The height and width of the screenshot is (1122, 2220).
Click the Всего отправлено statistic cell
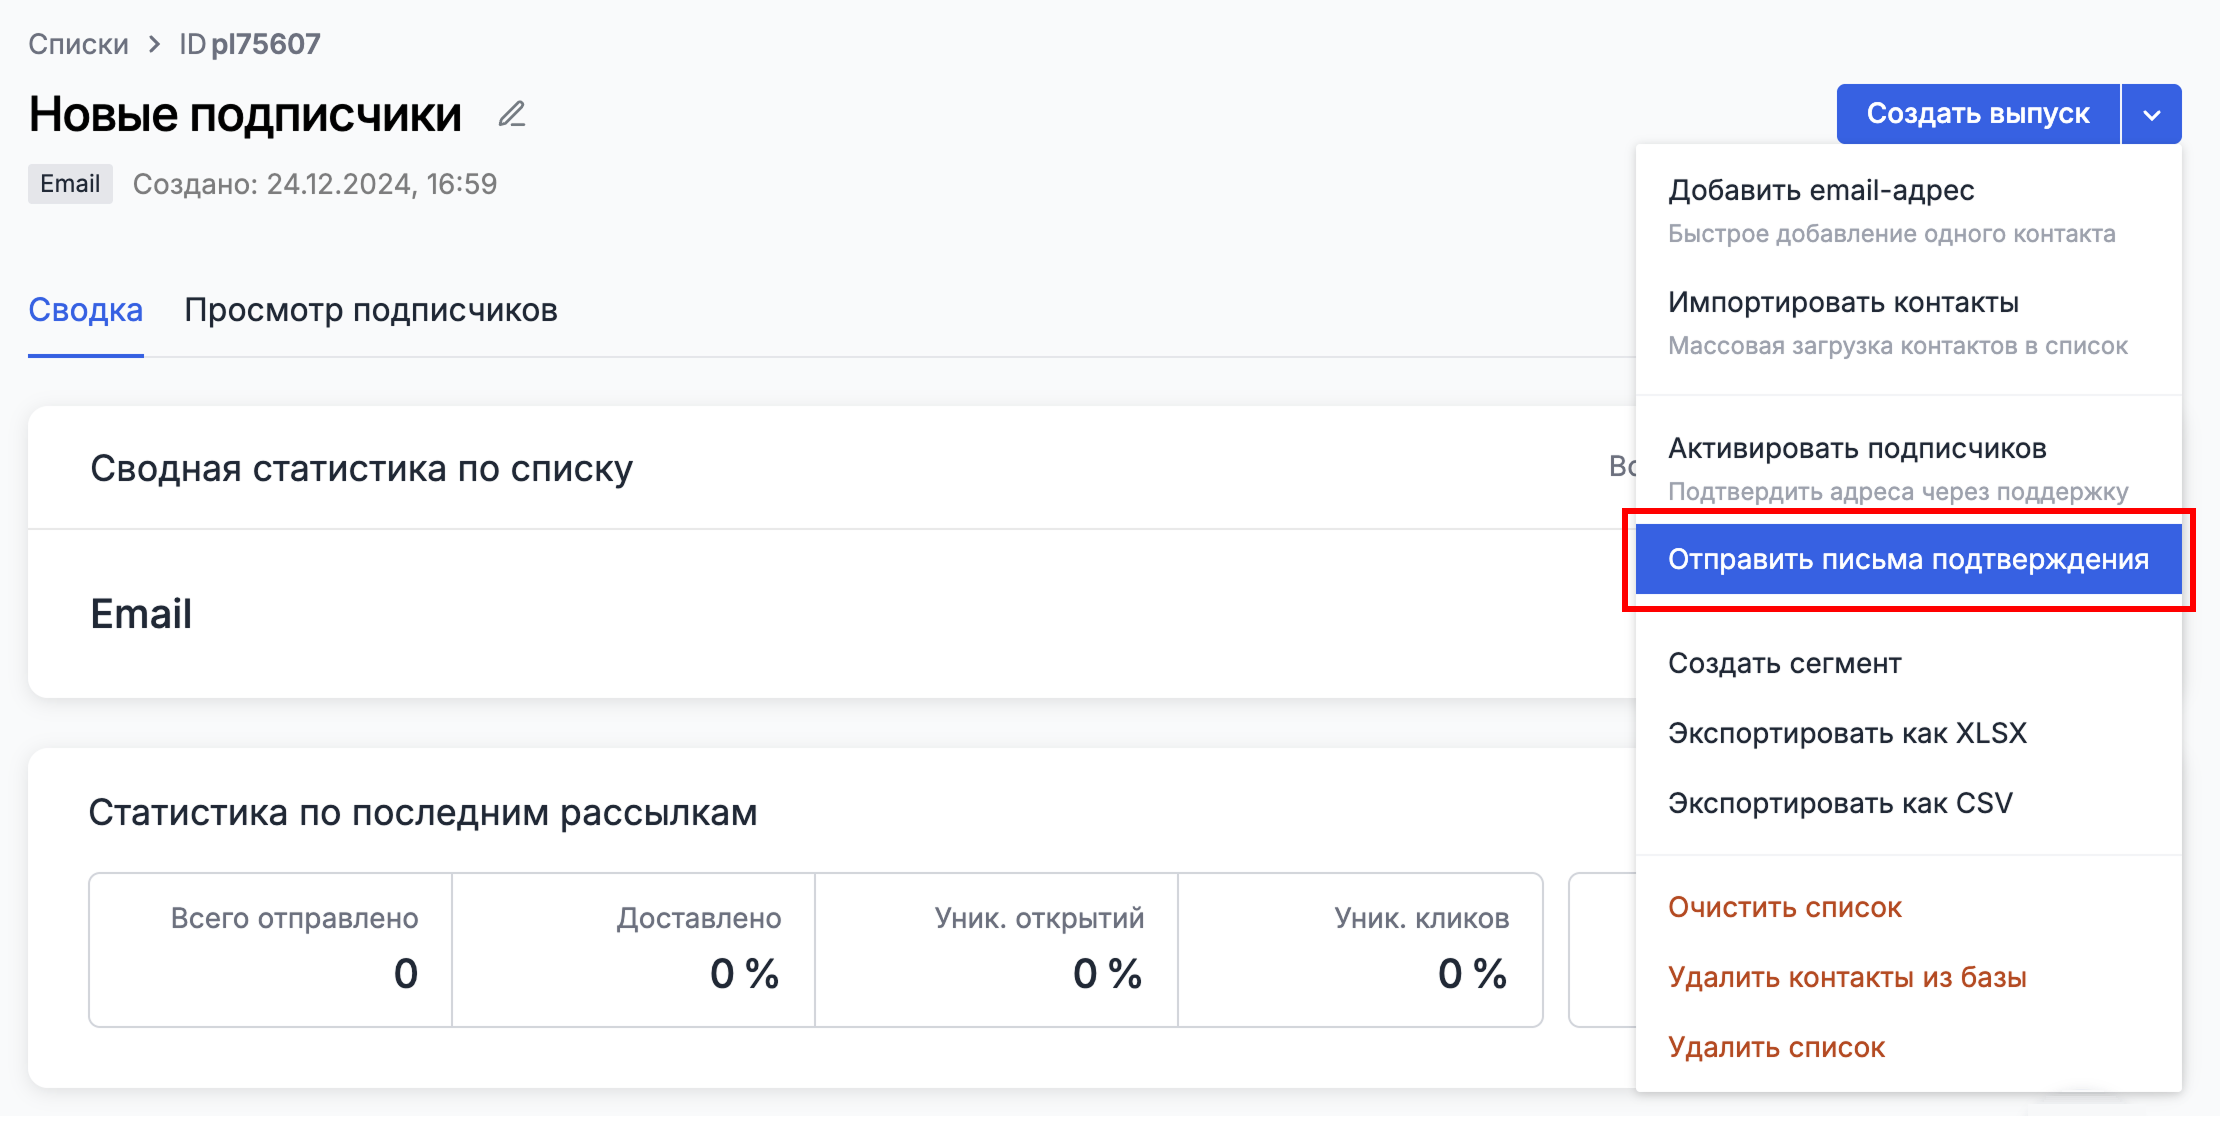[x=270, y=949]
